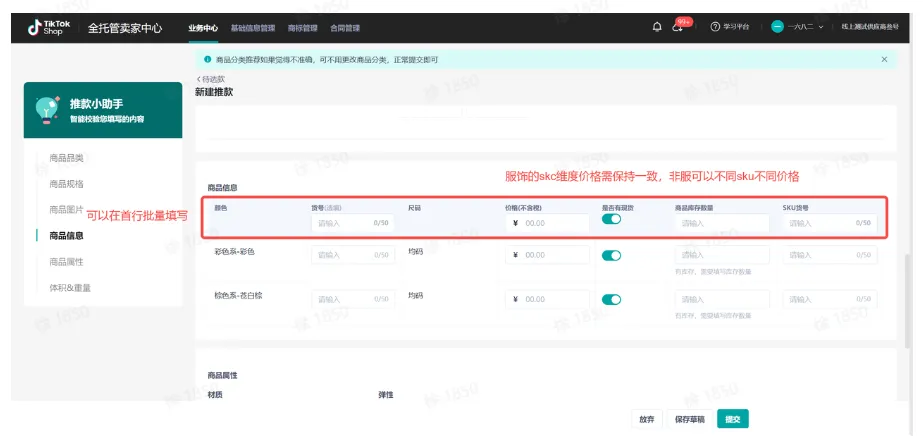Click SKU货号 input in 彩色系-彩色 row
The width and height of the screenshot is (923, 444).
coord(830,255)
